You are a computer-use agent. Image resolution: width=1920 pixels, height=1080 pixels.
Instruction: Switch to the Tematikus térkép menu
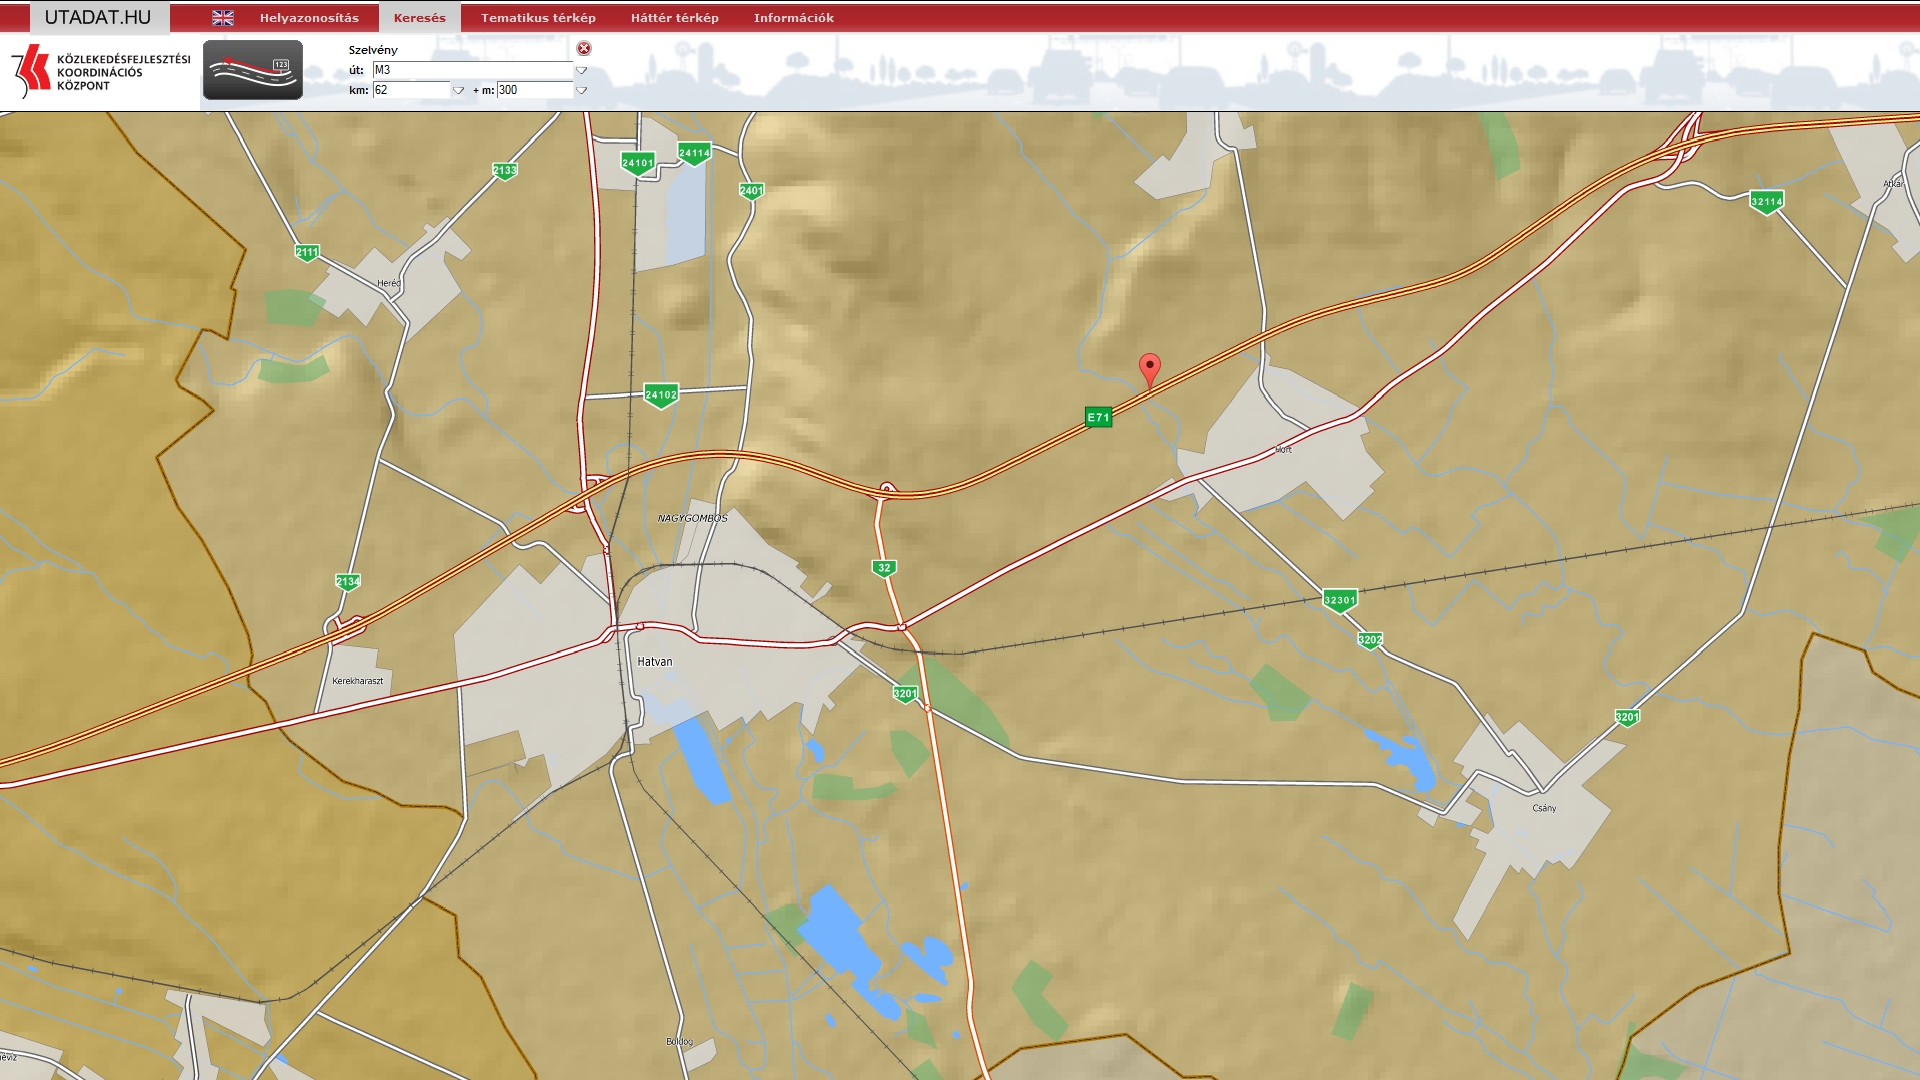pos(538,18)
